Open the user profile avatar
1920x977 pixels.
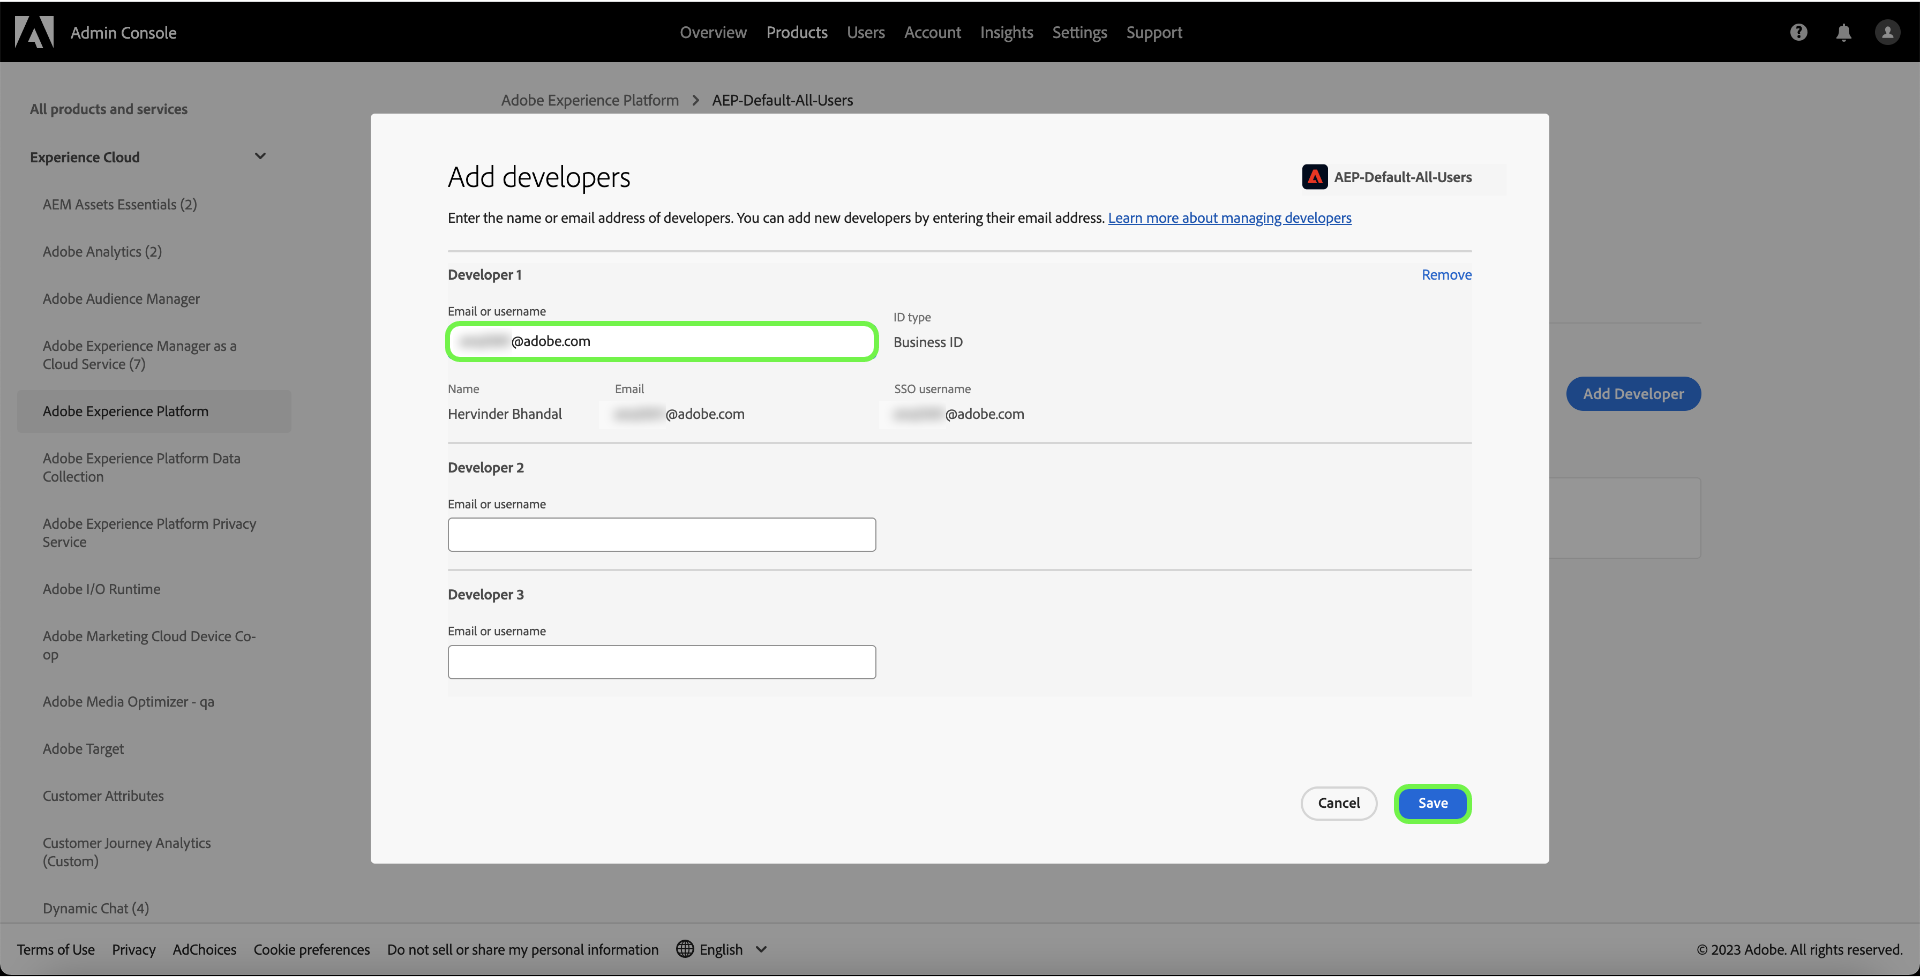tap(1888, 32)
